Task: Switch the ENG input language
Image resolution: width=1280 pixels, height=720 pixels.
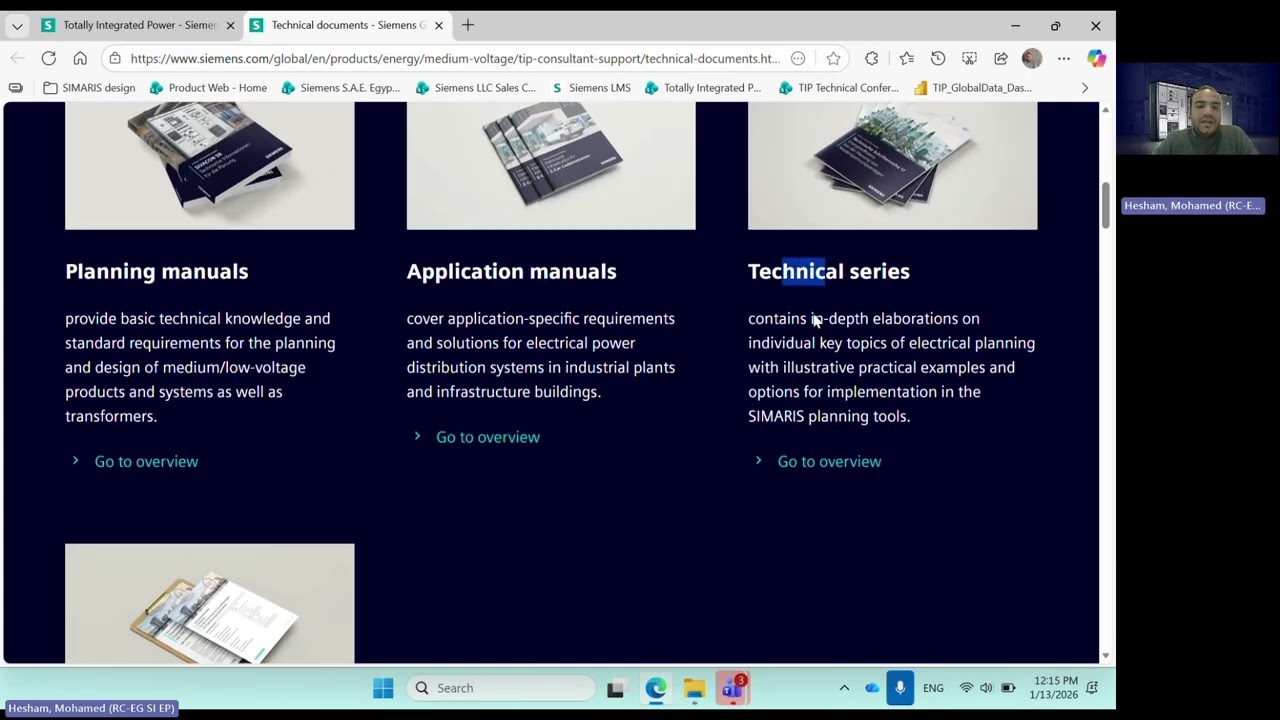Action: pyautogui.click(x=933, y=688)
